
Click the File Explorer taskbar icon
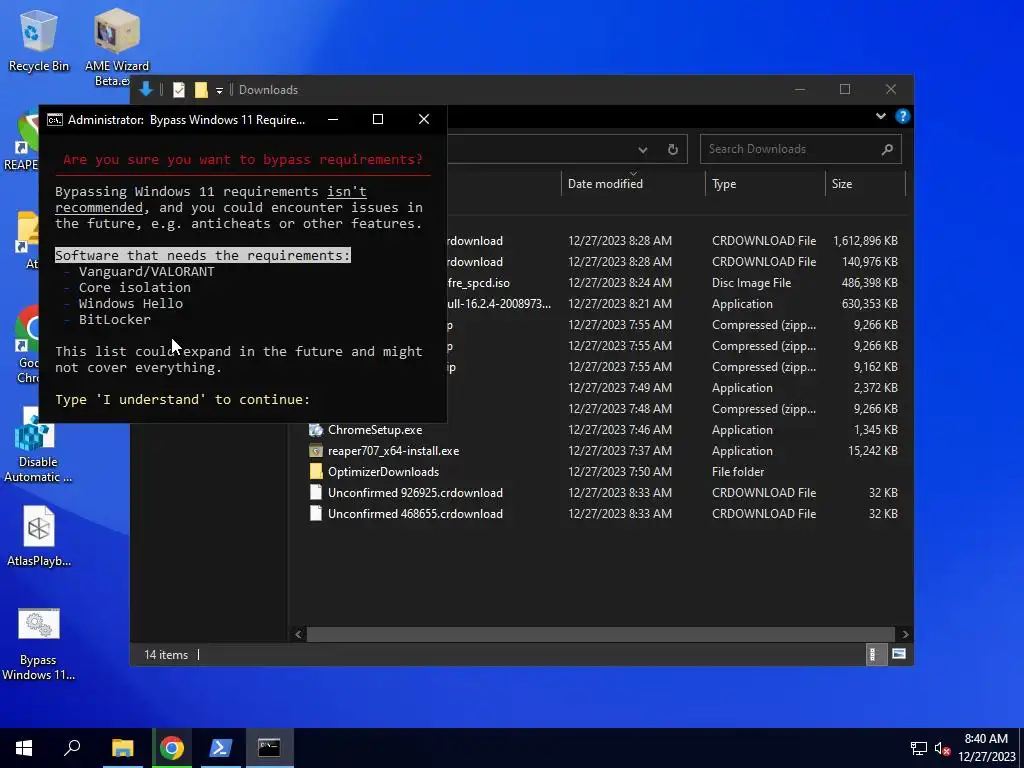pyautogui.click(x=122, y=748)
